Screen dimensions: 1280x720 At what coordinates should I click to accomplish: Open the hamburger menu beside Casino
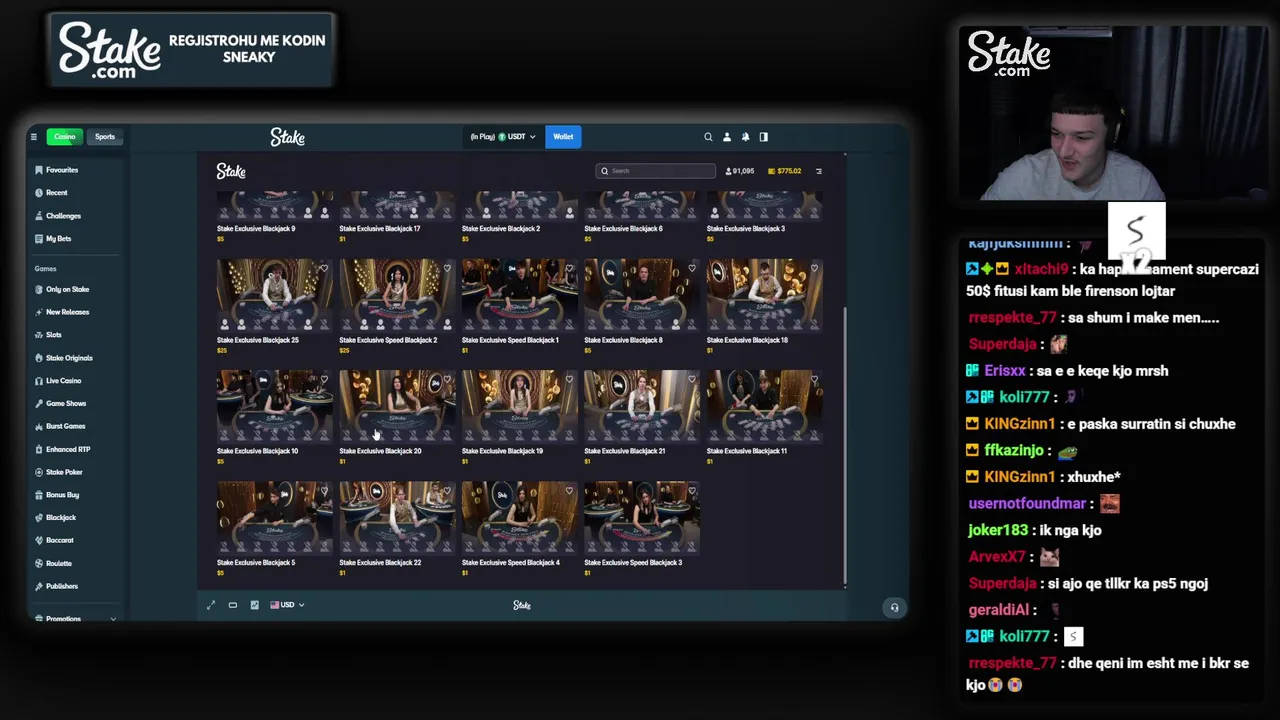33,137
